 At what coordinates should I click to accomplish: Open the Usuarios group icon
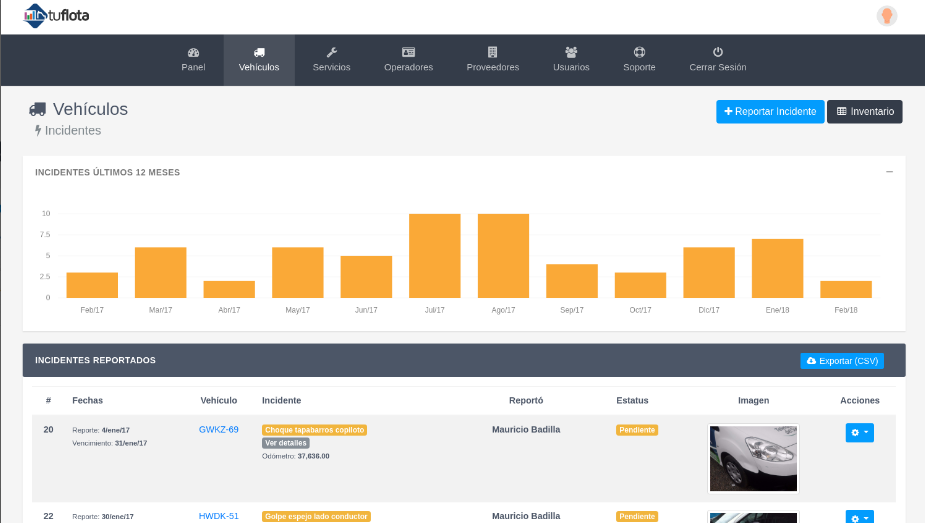[x=571, y=52]
